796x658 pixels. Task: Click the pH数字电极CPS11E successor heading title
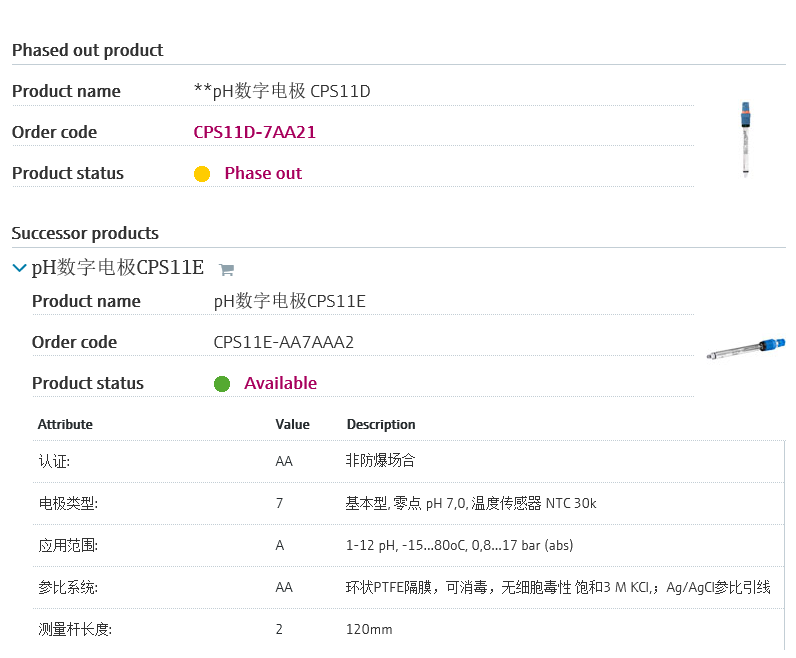[118, 268]
